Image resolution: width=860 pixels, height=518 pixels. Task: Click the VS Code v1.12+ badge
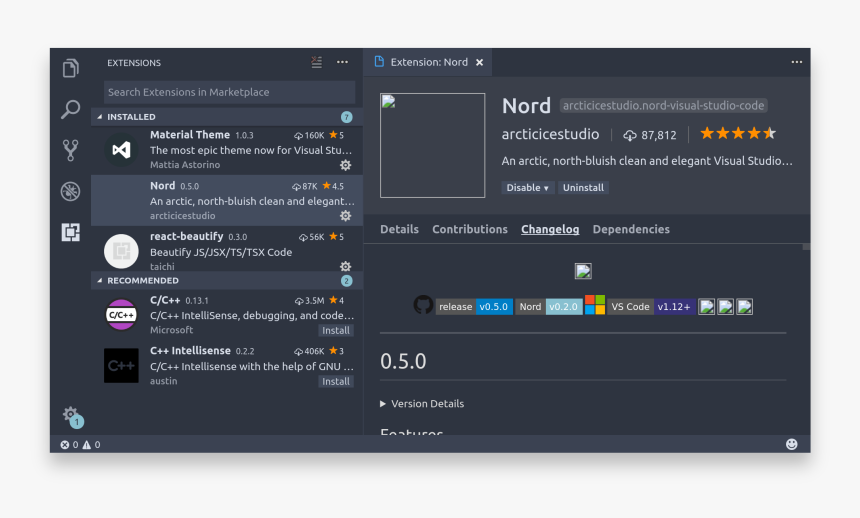(652, 307)
